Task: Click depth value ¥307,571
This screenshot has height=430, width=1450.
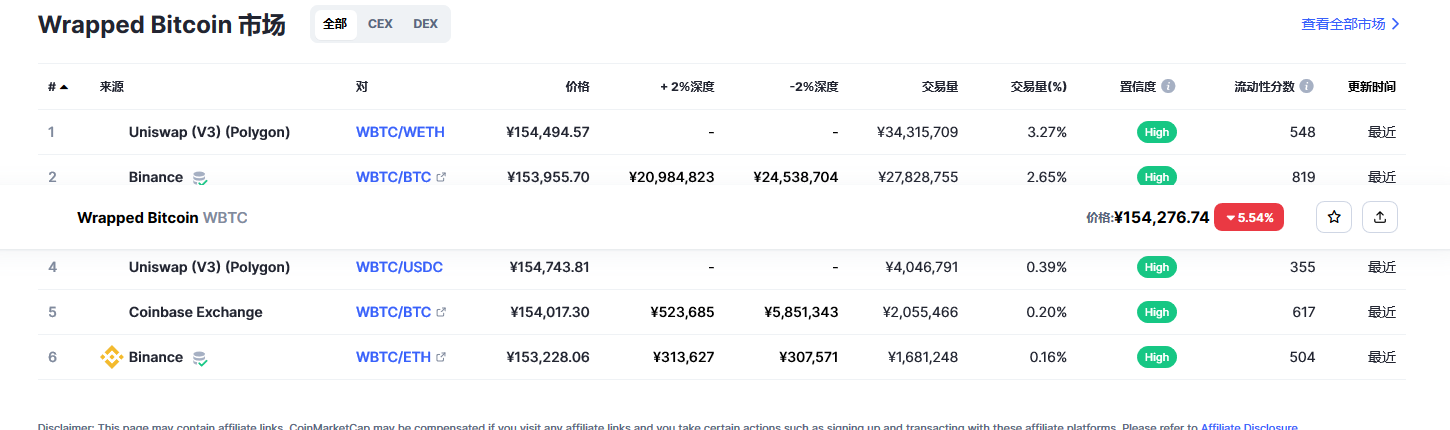Action: (x=807, y=357)
